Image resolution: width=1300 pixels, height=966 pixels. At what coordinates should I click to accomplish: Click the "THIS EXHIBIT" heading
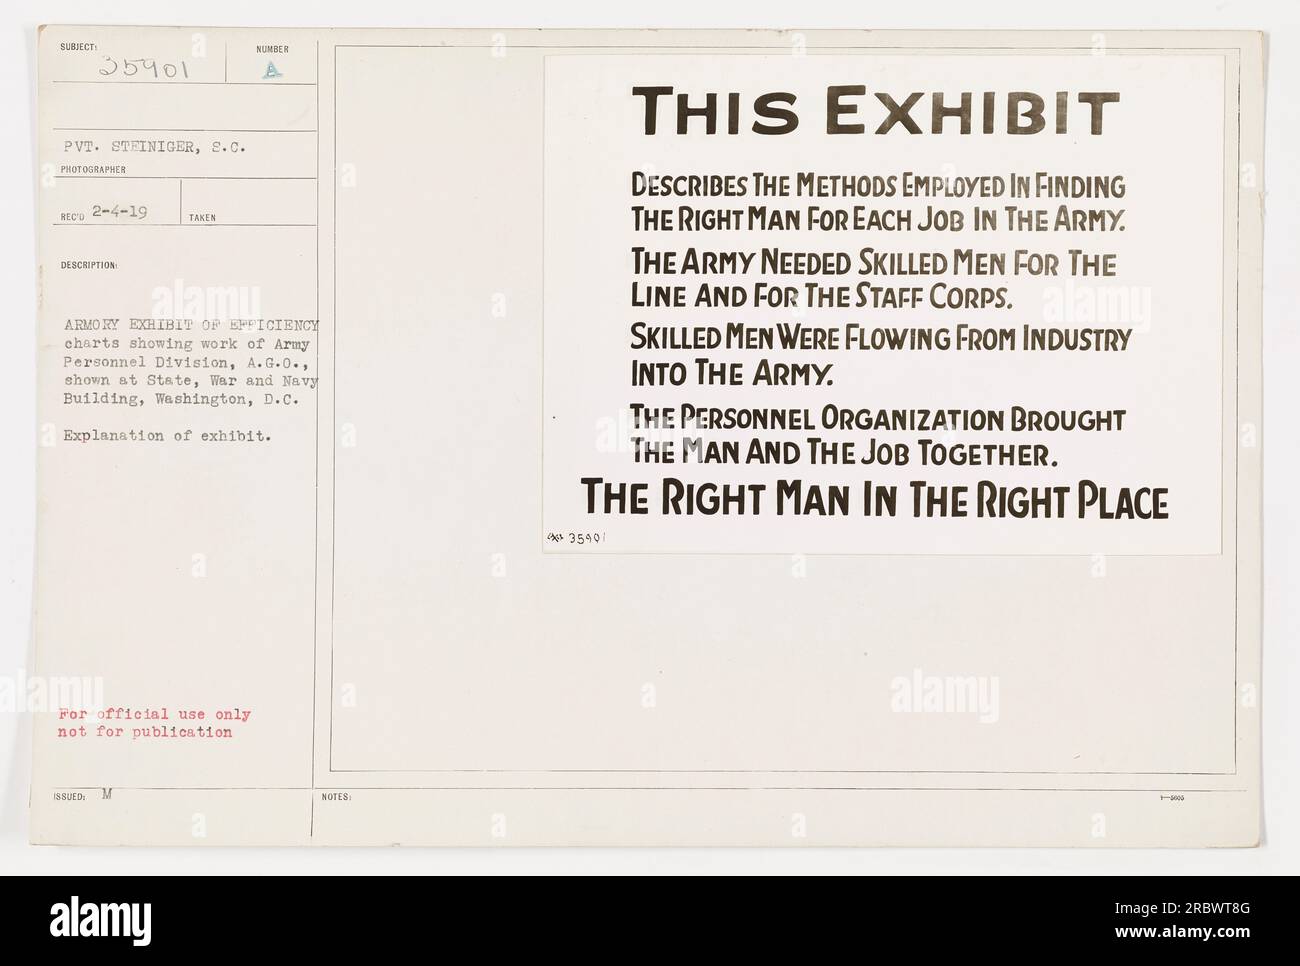pos(875,111)
